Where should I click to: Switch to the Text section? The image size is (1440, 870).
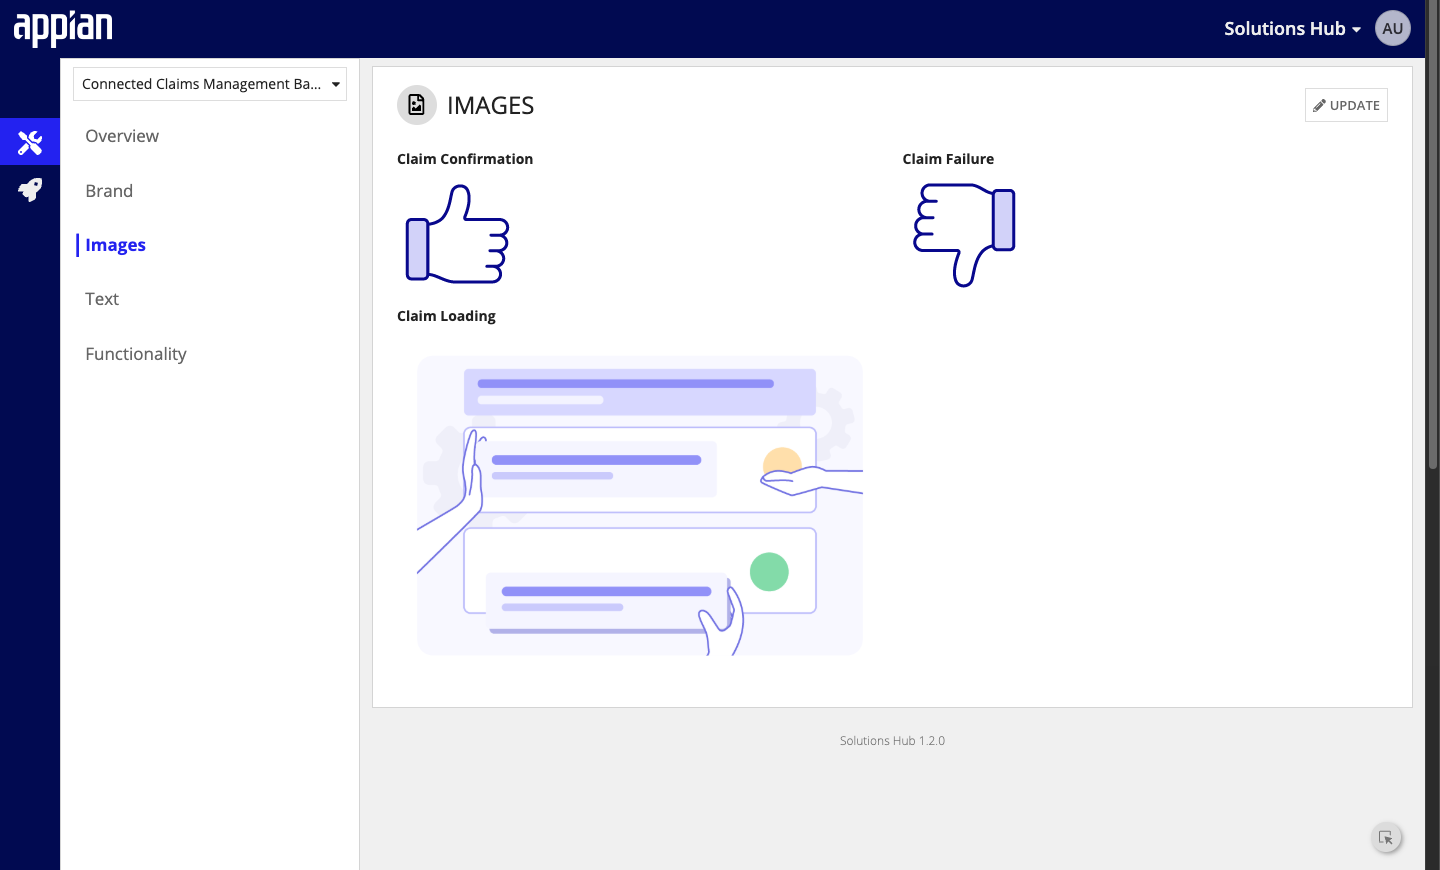pos(102,299)
